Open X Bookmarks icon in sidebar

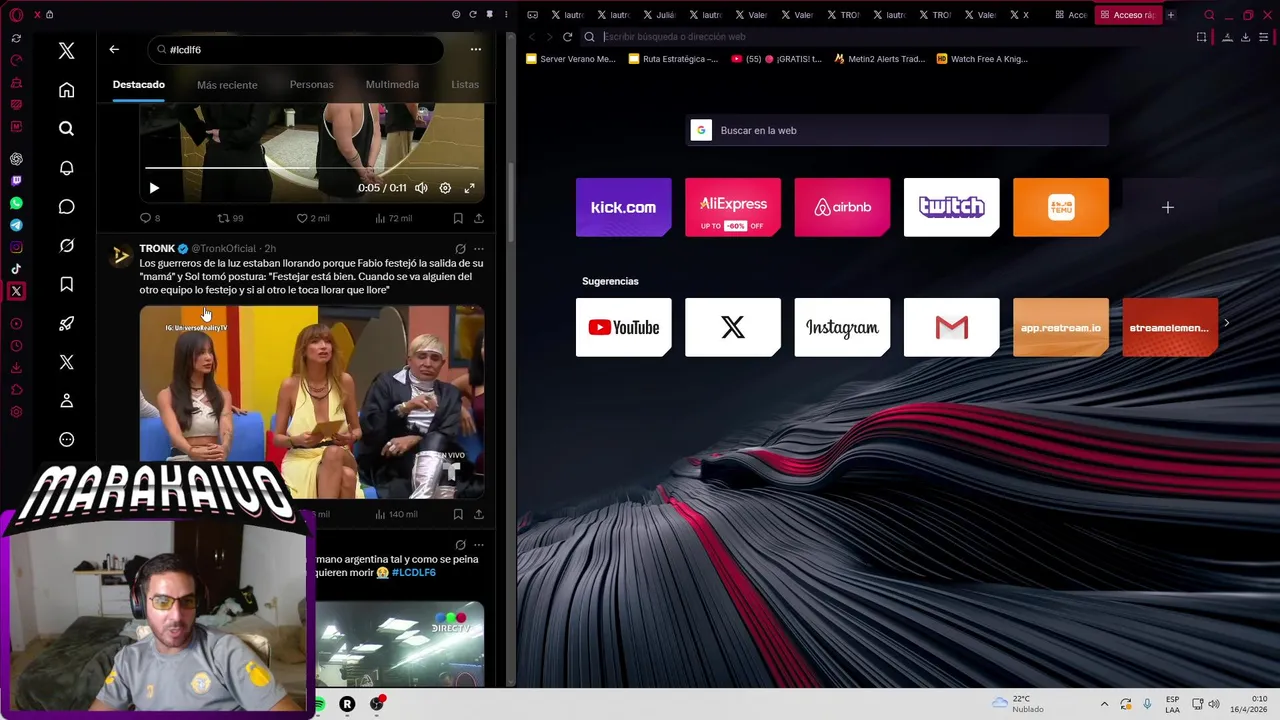(66, 285)
